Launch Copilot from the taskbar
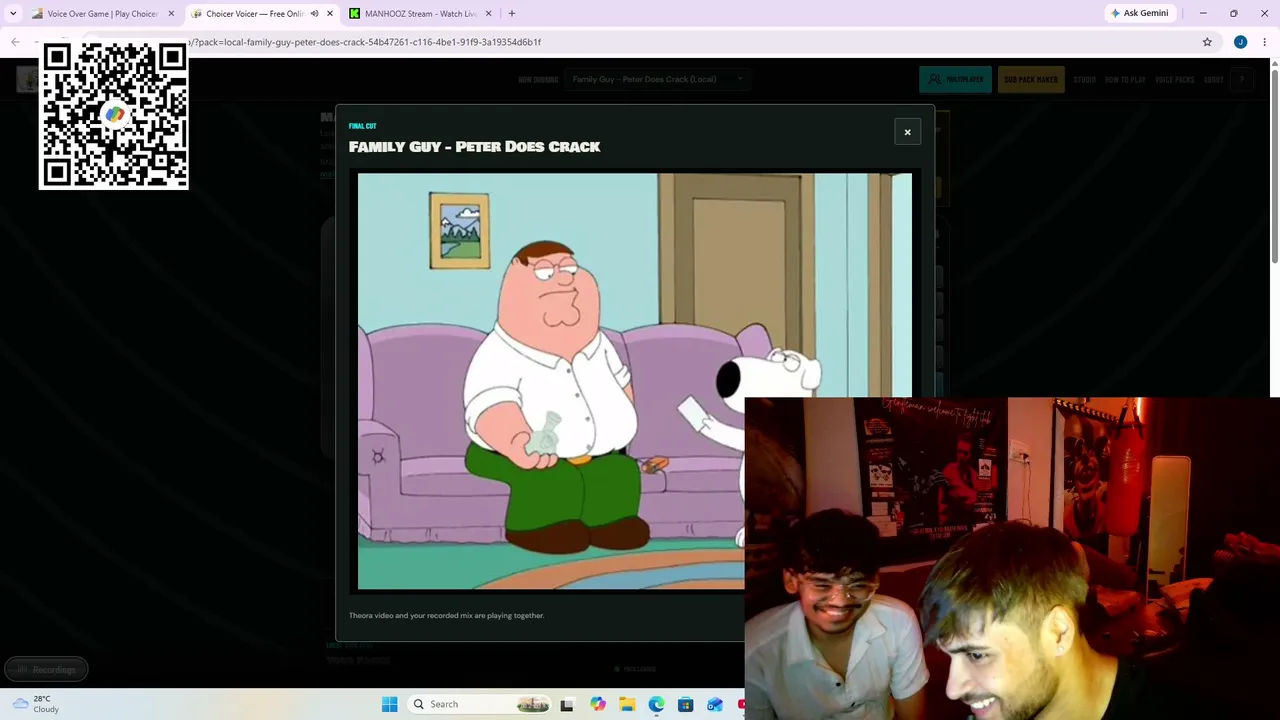 point(597,704)
